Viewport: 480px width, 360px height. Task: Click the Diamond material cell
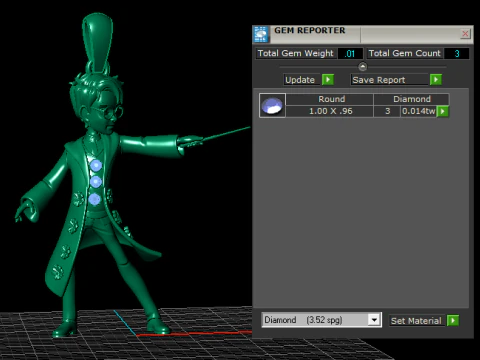[x=411, y=99]
